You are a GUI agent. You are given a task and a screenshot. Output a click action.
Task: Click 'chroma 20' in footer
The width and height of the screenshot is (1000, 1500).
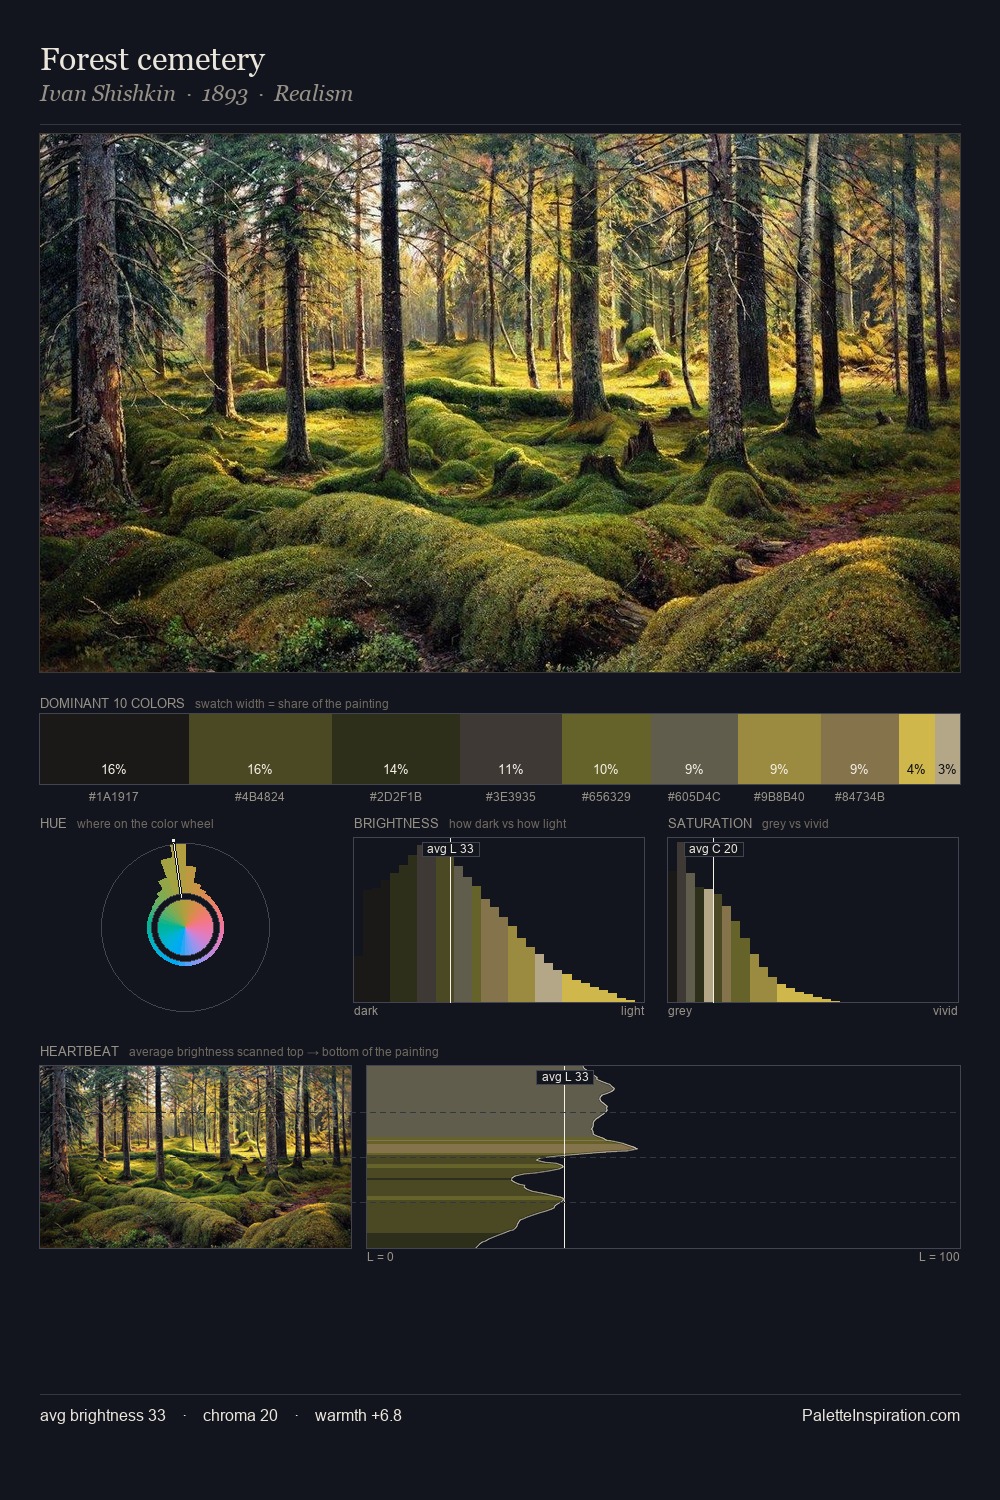(x=240, y=1415)
